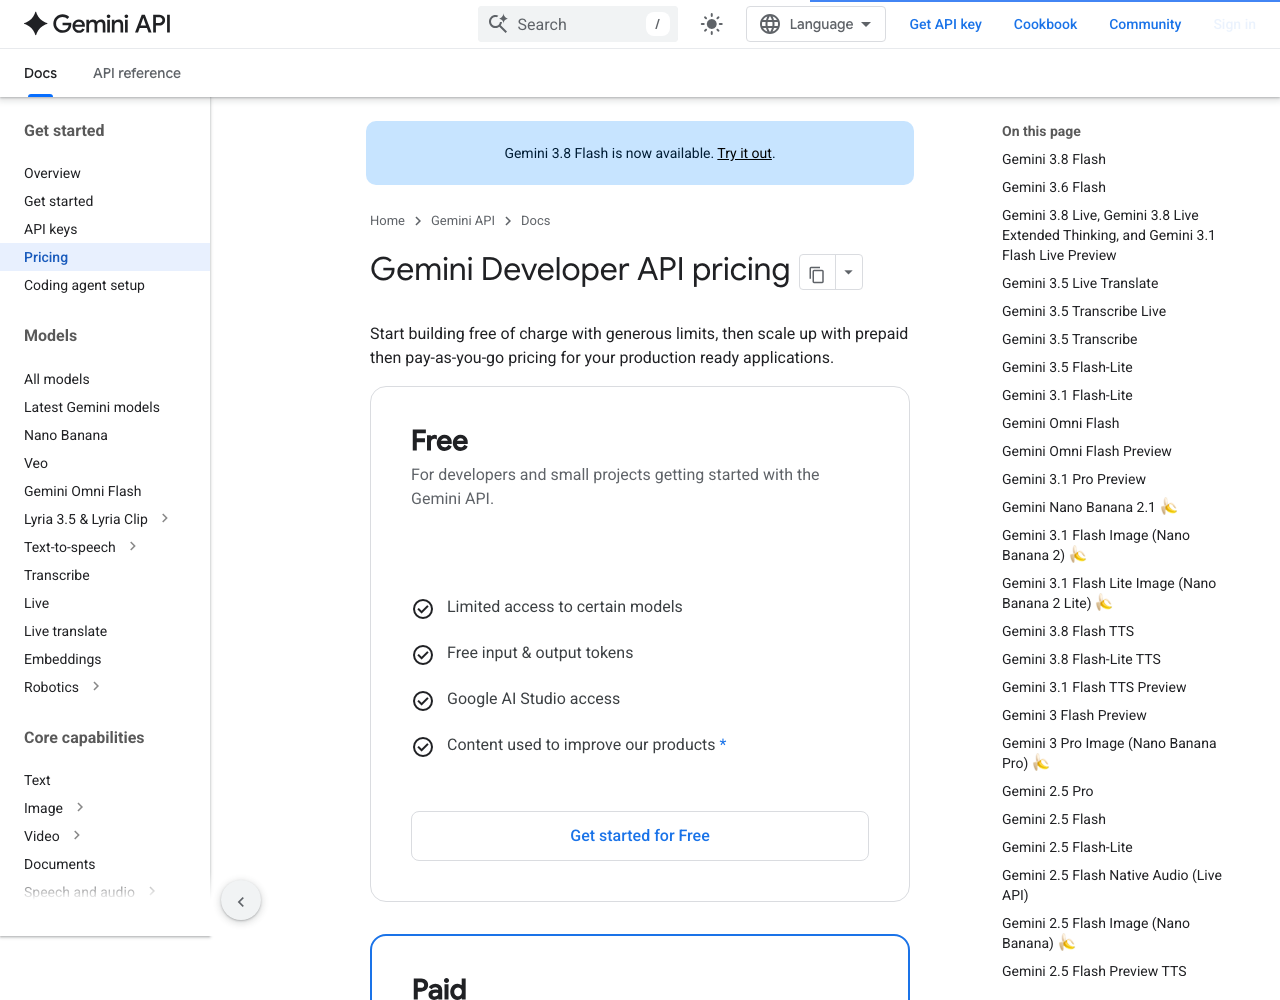The height and width of the screenshot is (1000, 1280).
Task: Jump to Gemini 3.8 Flash section
Action: click(x=1054, y=159)
